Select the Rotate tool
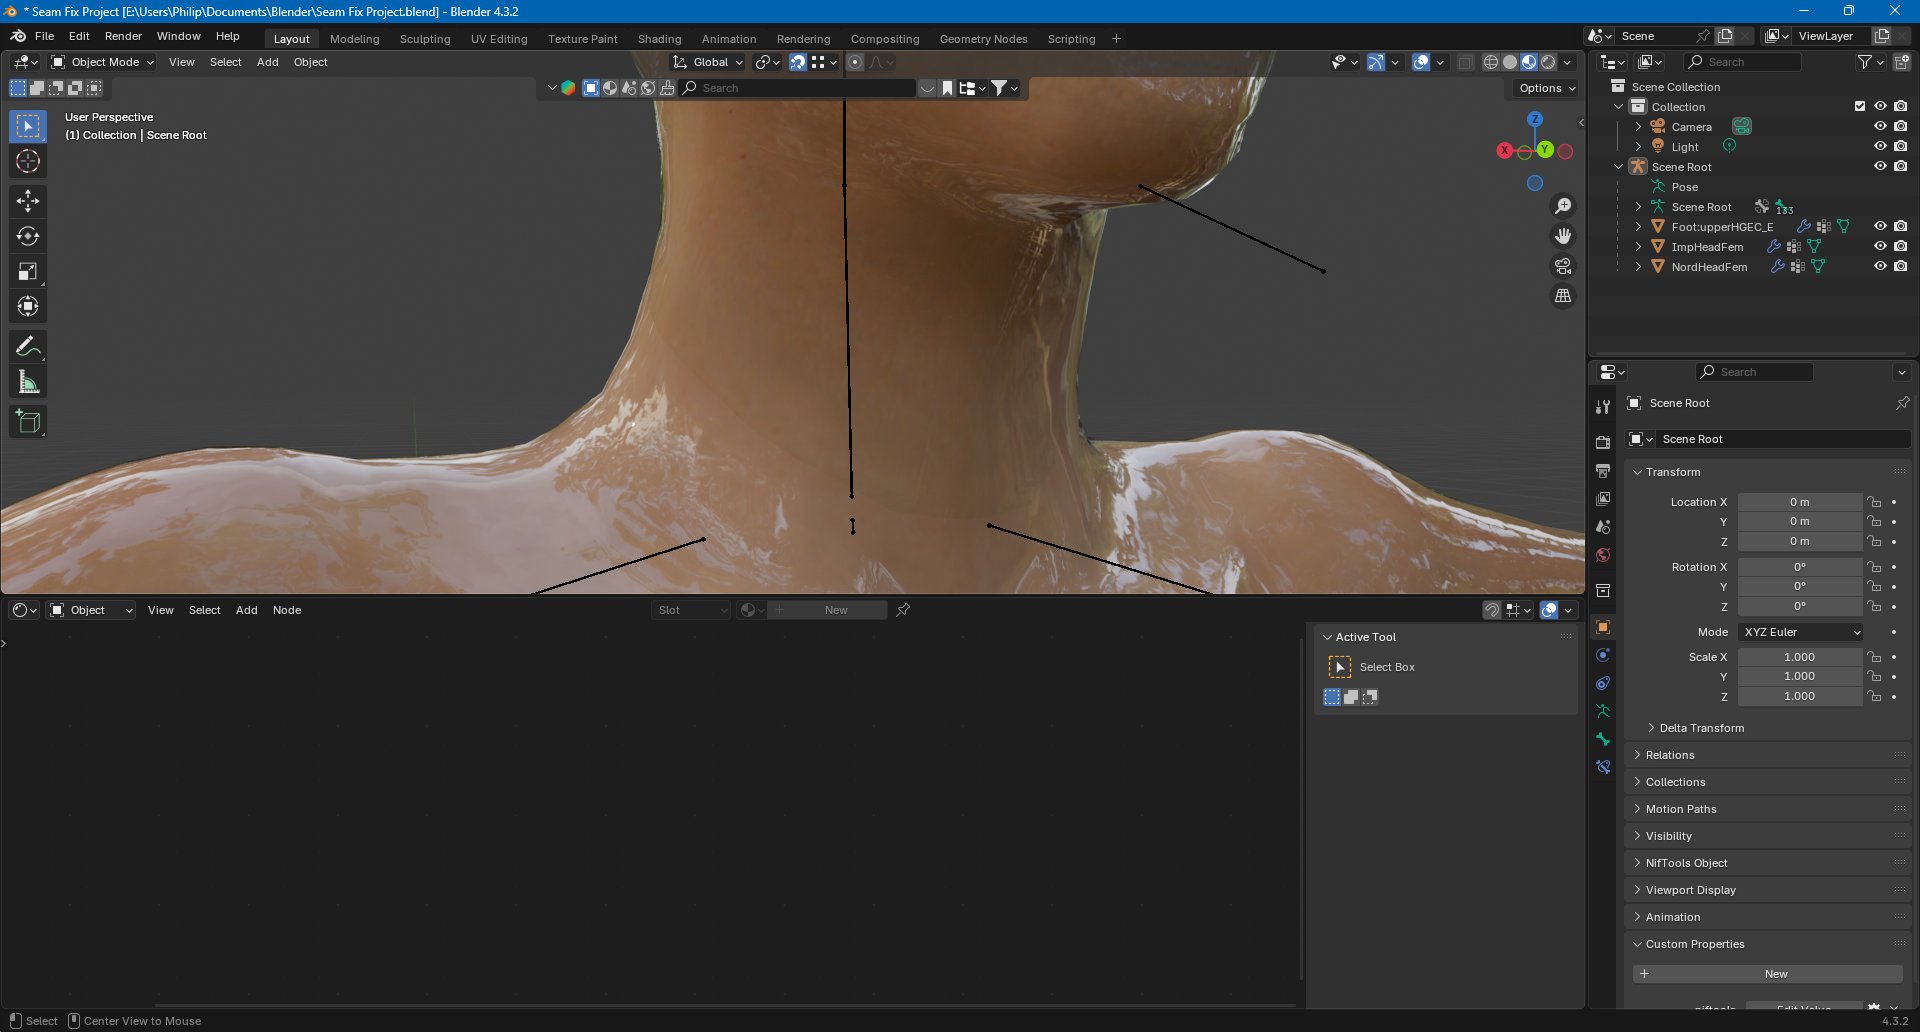The image size is (1920, 1032). coord(28,237)
